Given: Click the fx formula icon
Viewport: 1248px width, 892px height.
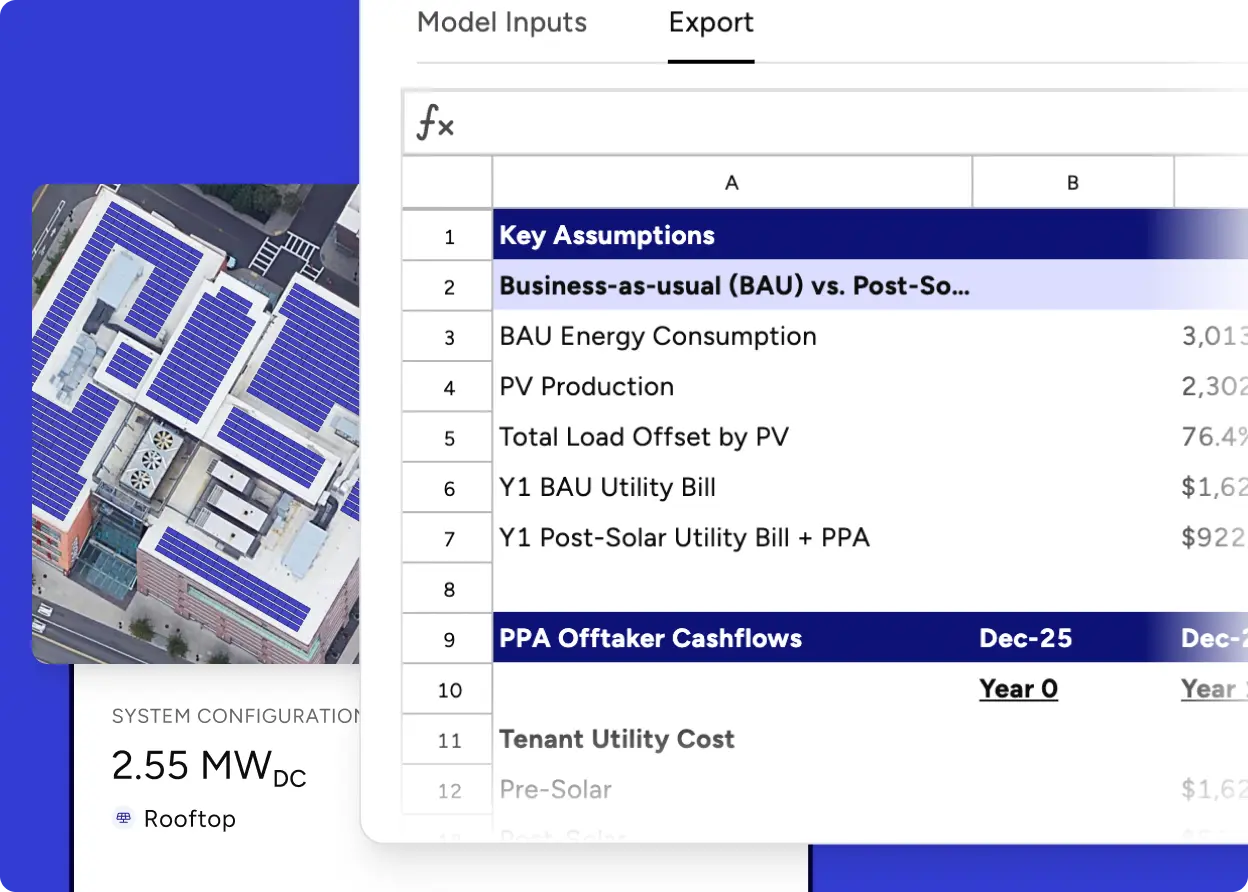Looking at the screenshot, I should [x=435, y=124].
